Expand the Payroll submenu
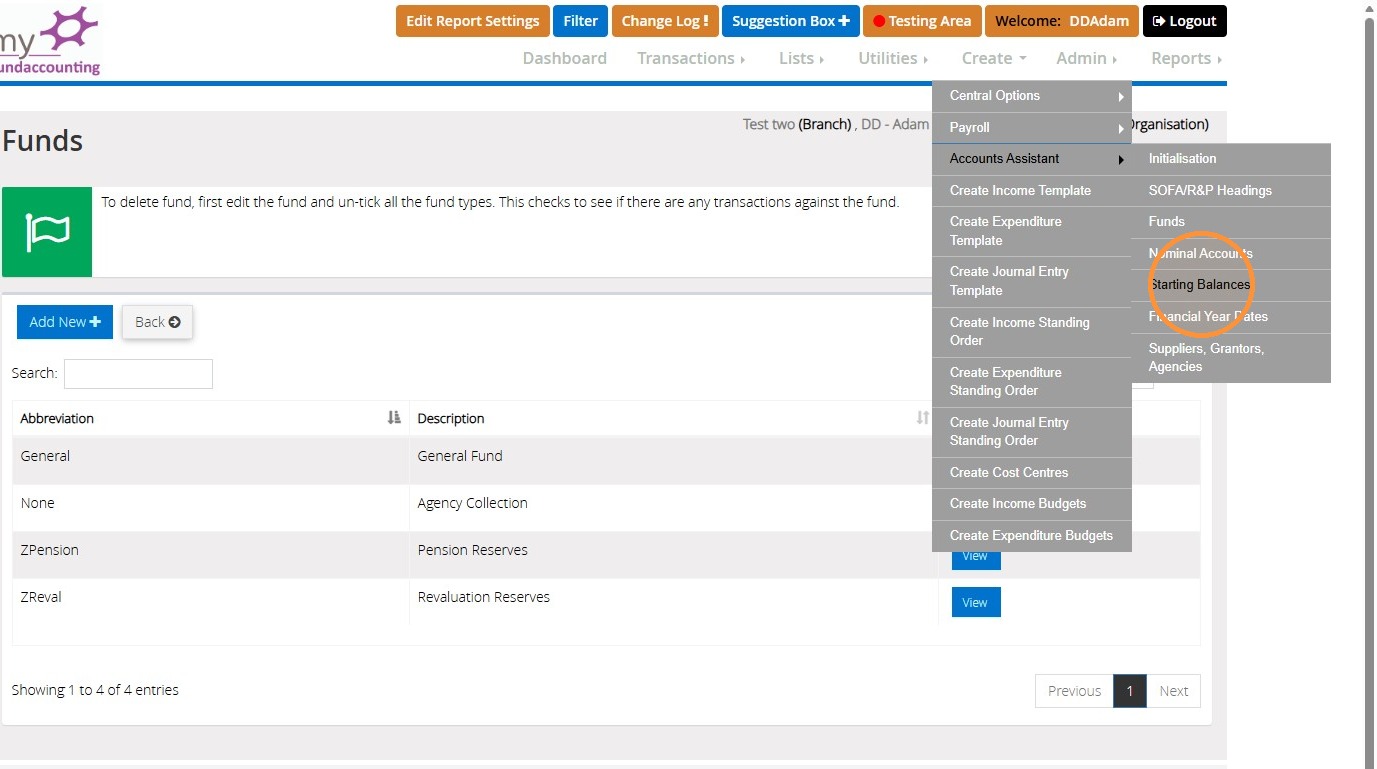The width and height of the screenshot is (1377, 769). [x=1032, y=128]
